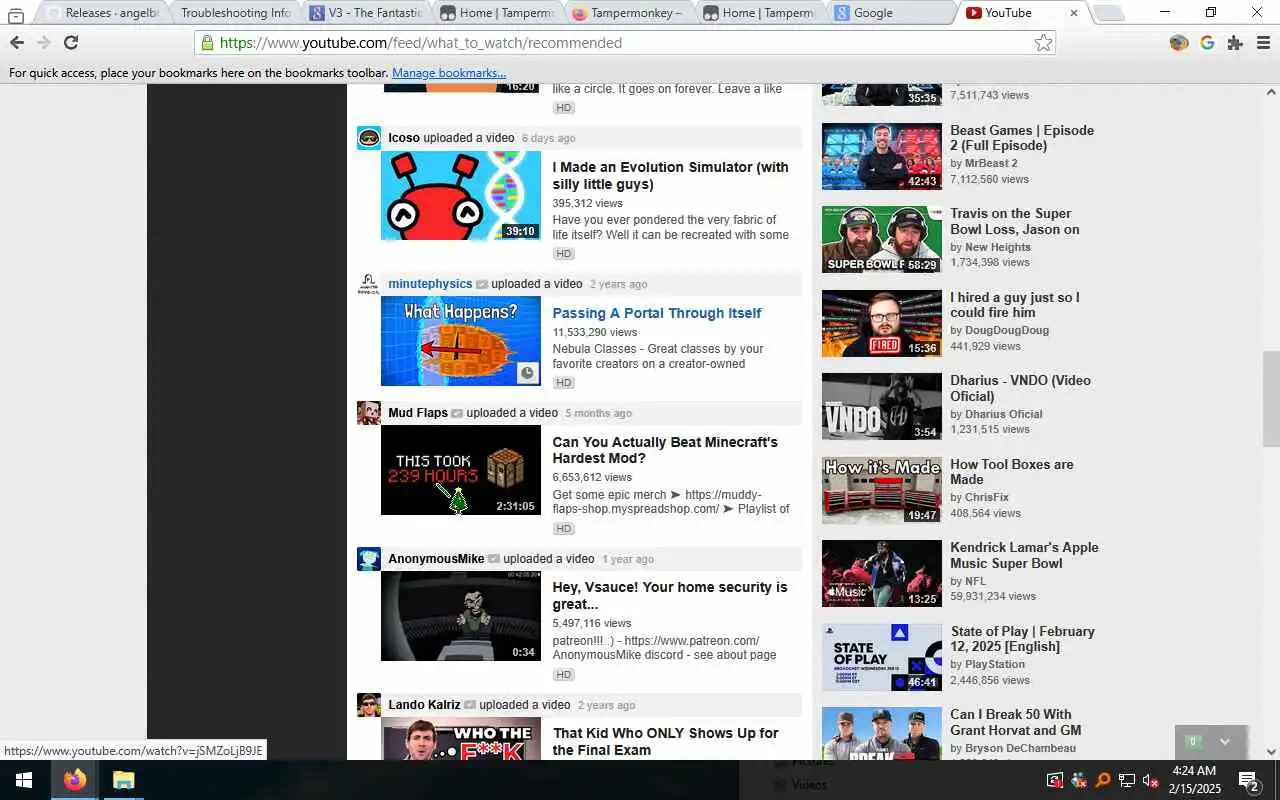The image size is (1280, 800).
Task: Open 'That Kid Who ONLY Shows Up' title
Action: click(665, 741)
